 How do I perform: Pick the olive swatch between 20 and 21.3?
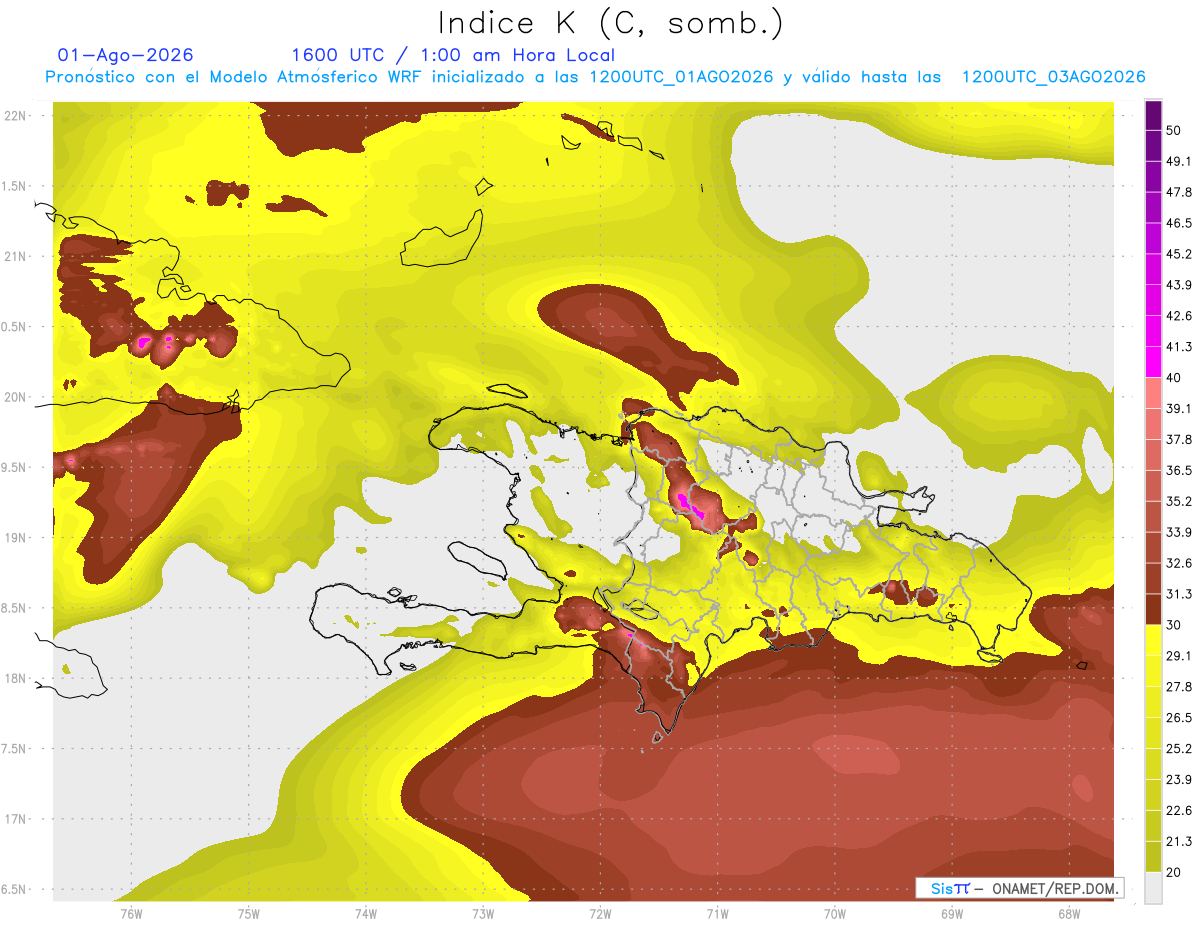click(x=1154, y=857)
